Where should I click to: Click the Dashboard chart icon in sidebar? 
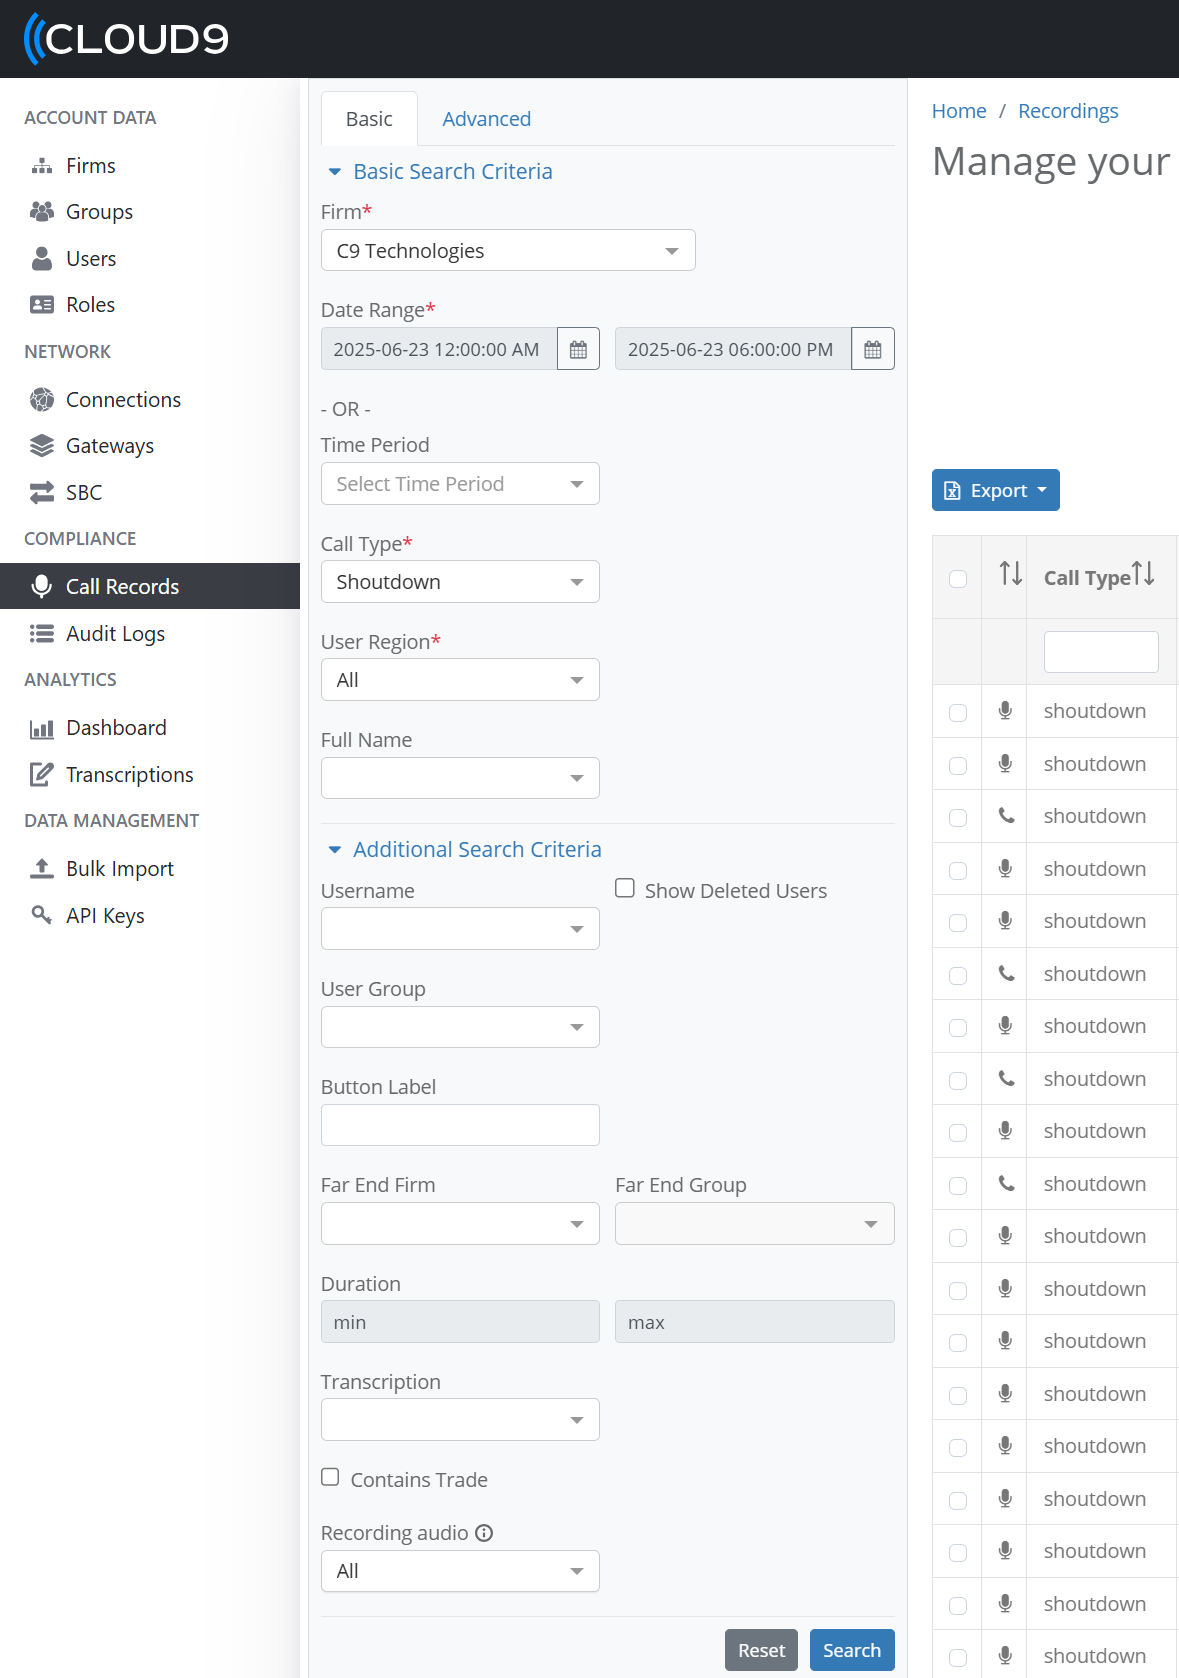pos(42,728)
